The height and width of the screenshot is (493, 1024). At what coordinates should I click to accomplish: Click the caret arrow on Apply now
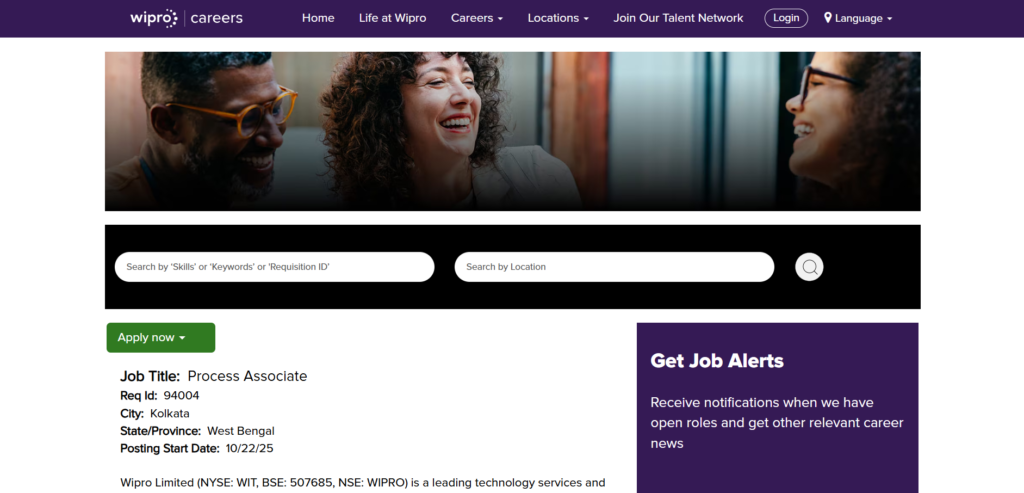(182, 338)
